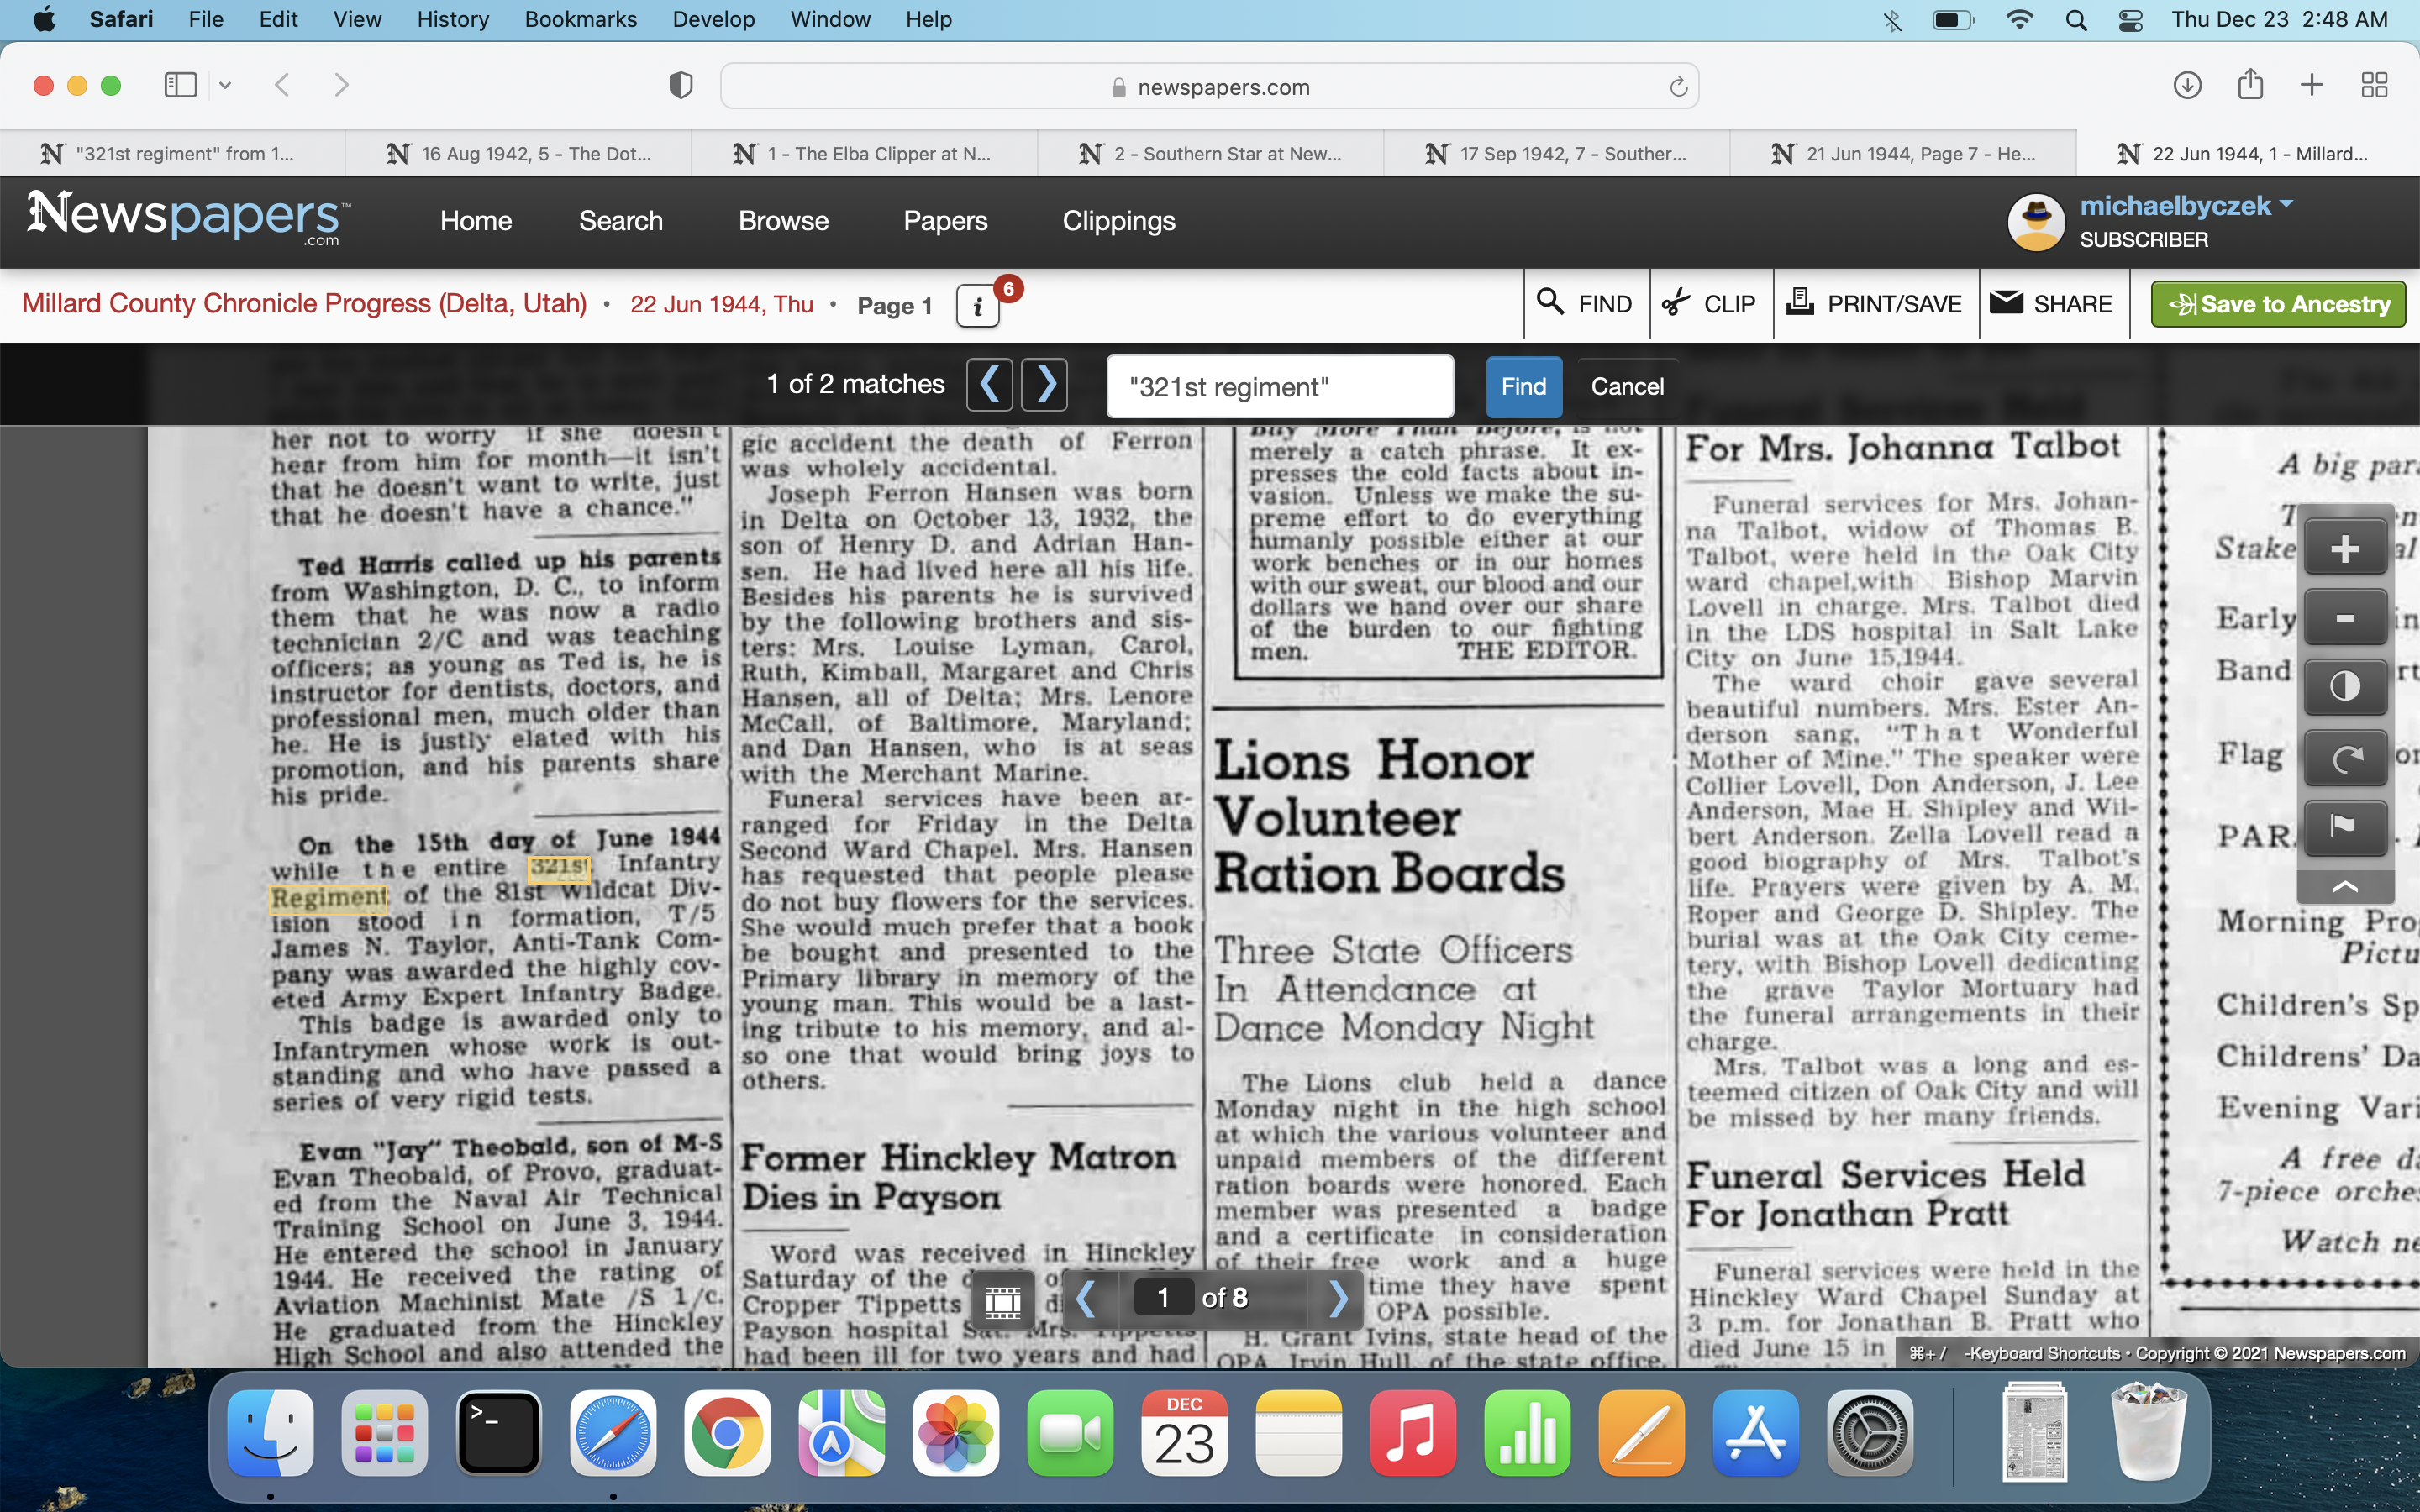
Task: Zoom in with the plus viewer button
Action: pyautogui.click(x=2344, y=548)
